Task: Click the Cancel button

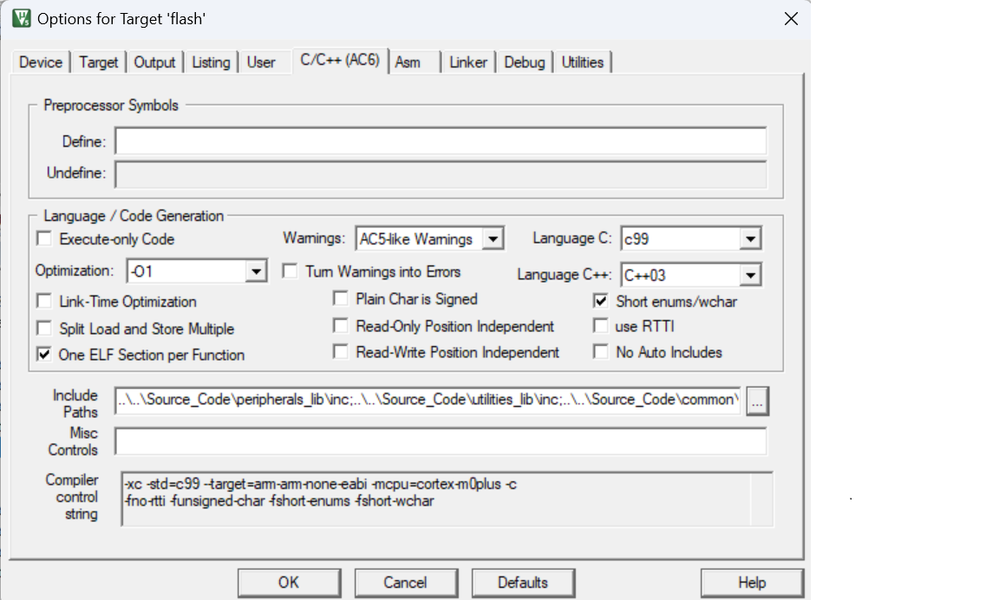Action: 405,582
